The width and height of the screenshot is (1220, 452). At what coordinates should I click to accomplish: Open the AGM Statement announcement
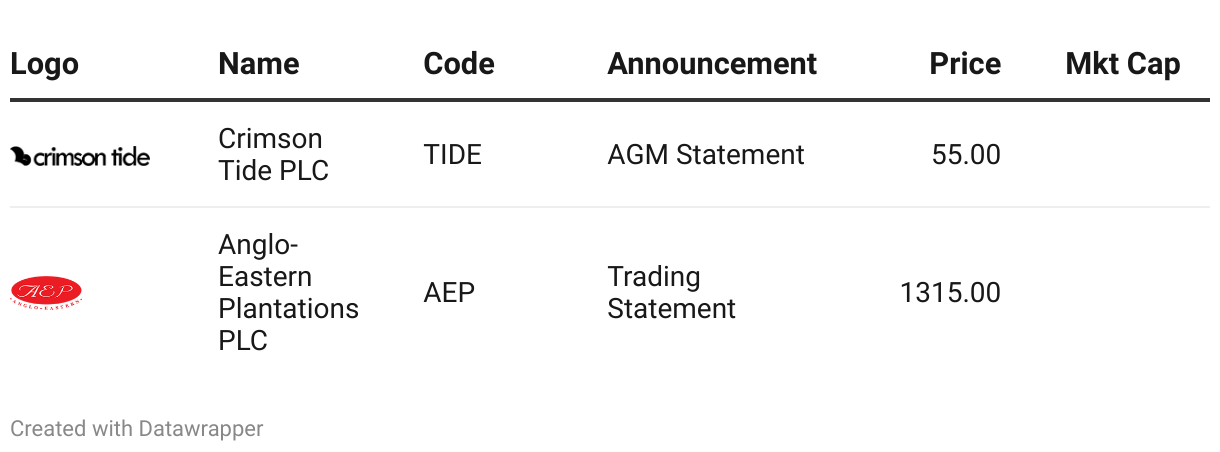point(706,154)
